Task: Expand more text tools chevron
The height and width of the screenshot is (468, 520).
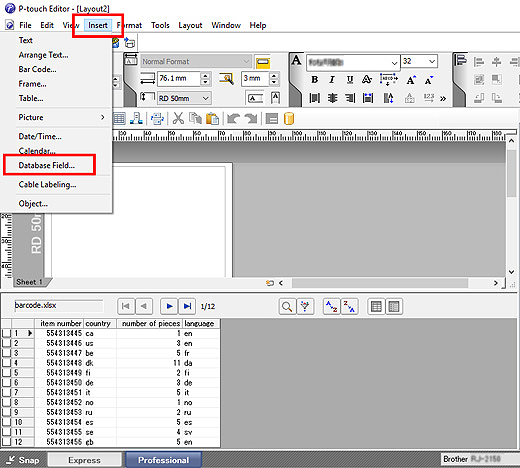Action: point(443,99)
